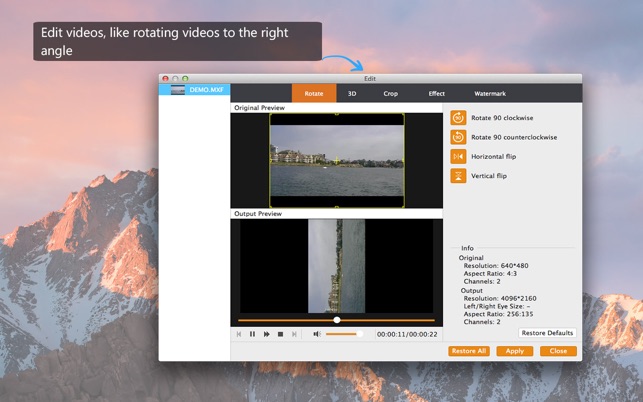
Task: Fast forward the preview video
Action: click(x=266, y=334)
